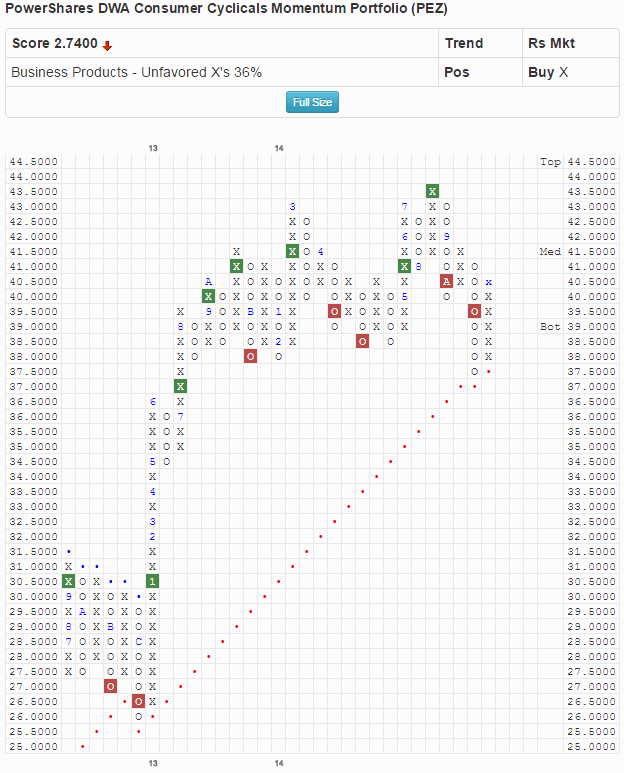Click the Buy X value under Rs Mkt
Image resolution: width=624 pixels, height=773 pixels.
(x=548, y=72)
